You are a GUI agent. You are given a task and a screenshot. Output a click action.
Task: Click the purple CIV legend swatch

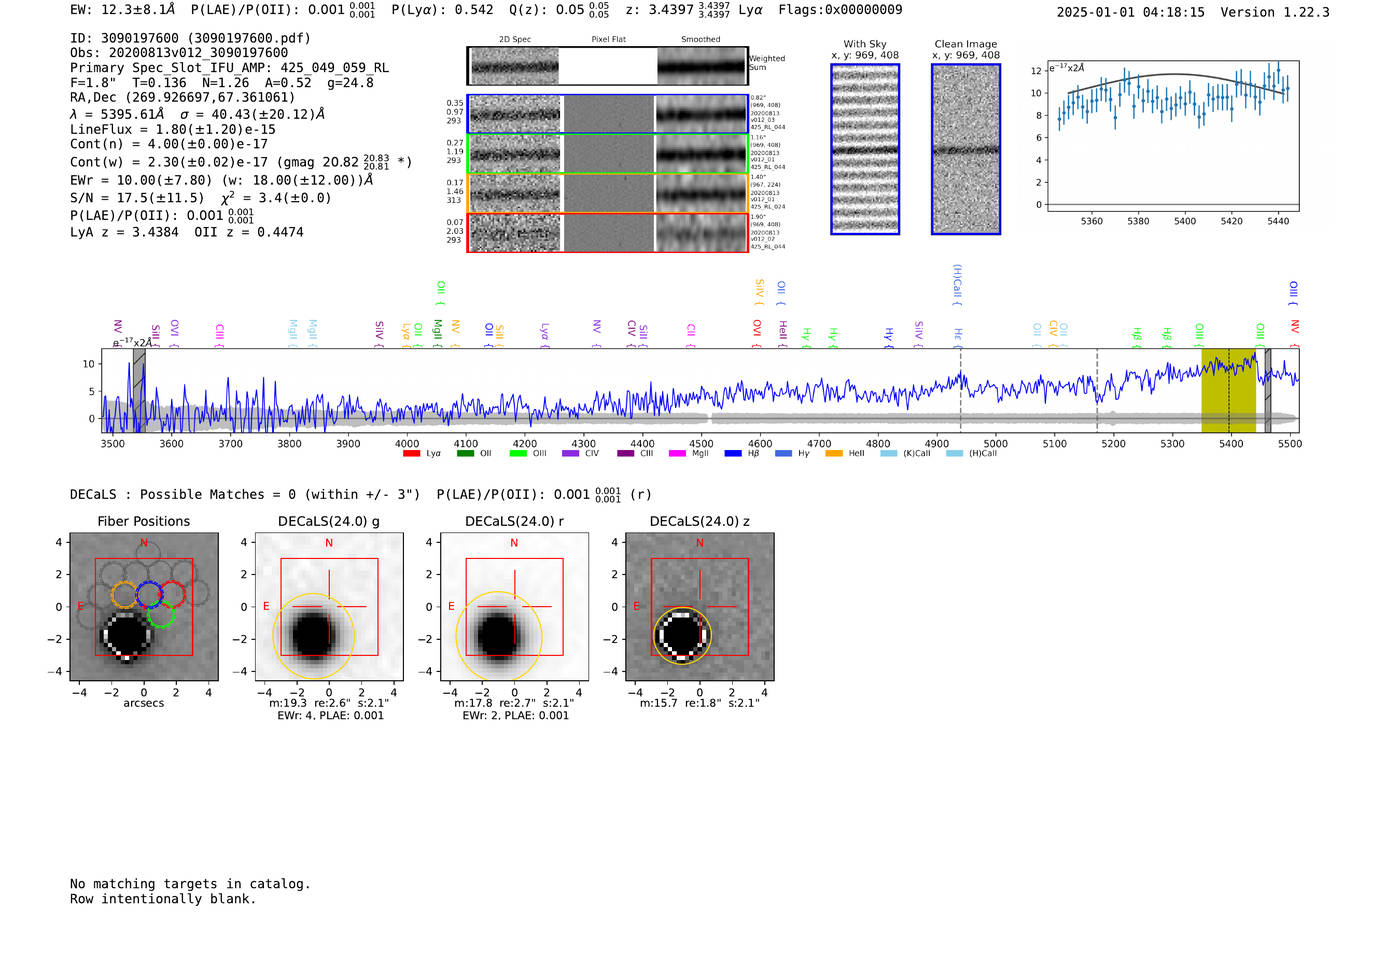coord(571,454)
